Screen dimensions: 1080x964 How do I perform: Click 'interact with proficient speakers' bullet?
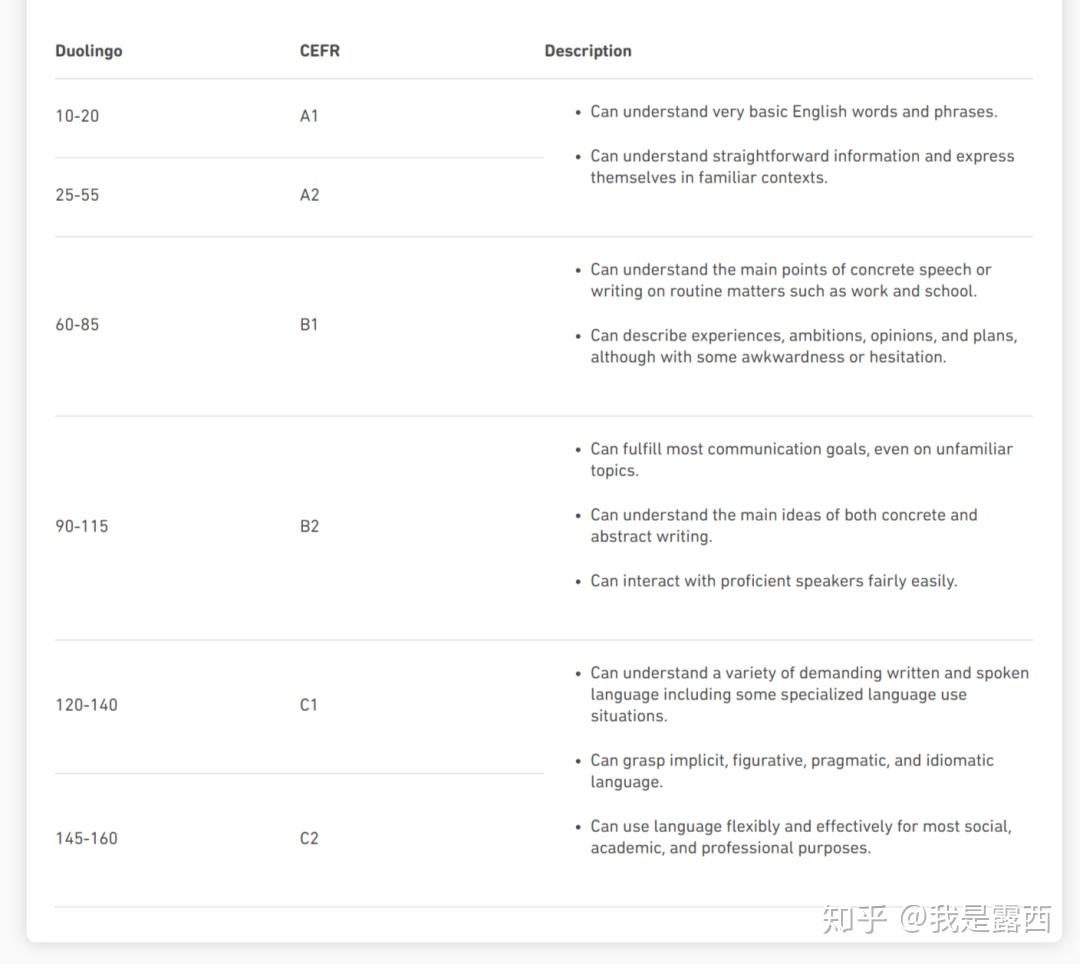(x=773, y=581)
